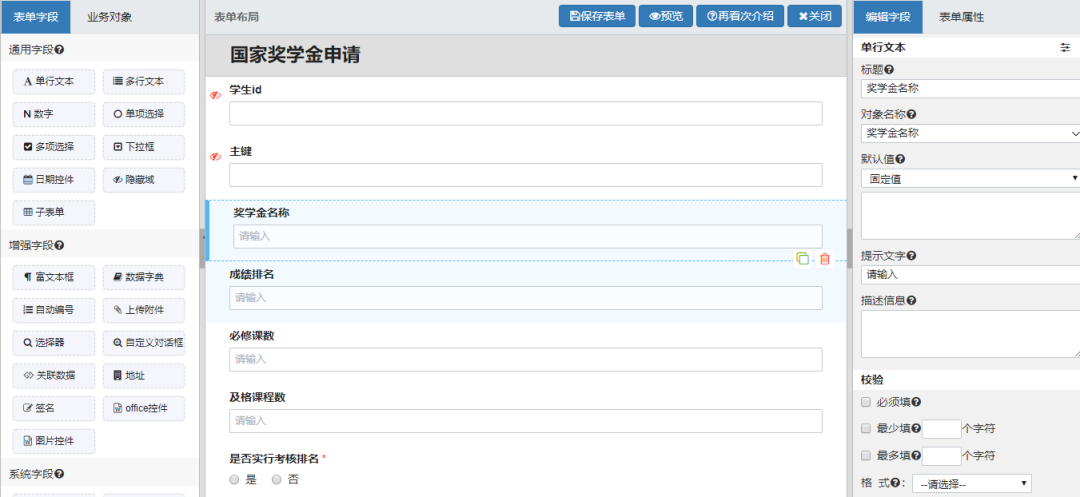
Task: Click the settings icon beside 单行文本 header
Action: point(1065,48)
